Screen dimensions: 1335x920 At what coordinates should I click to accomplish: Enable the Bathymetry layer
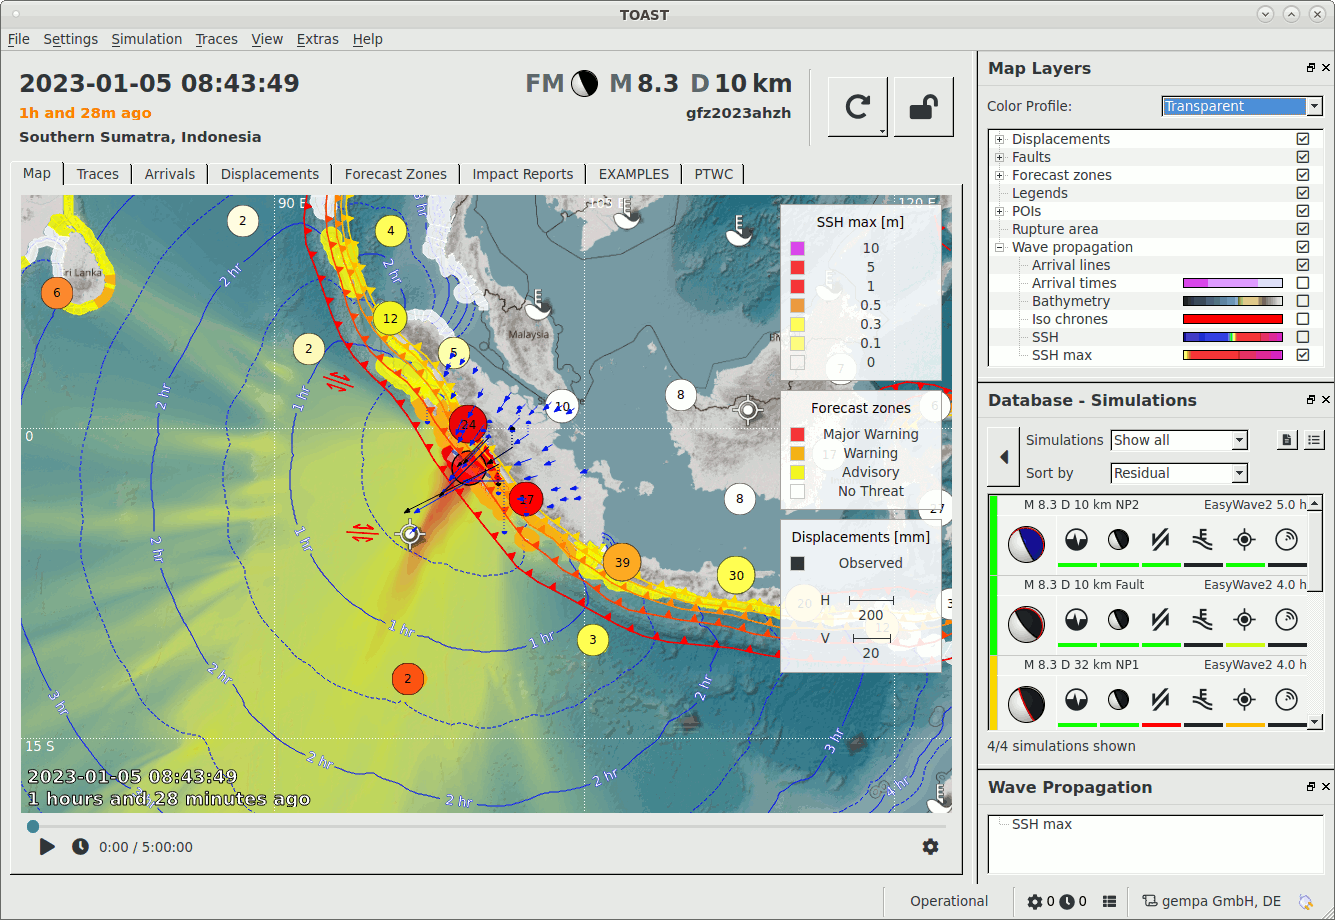pos(1303,301)
